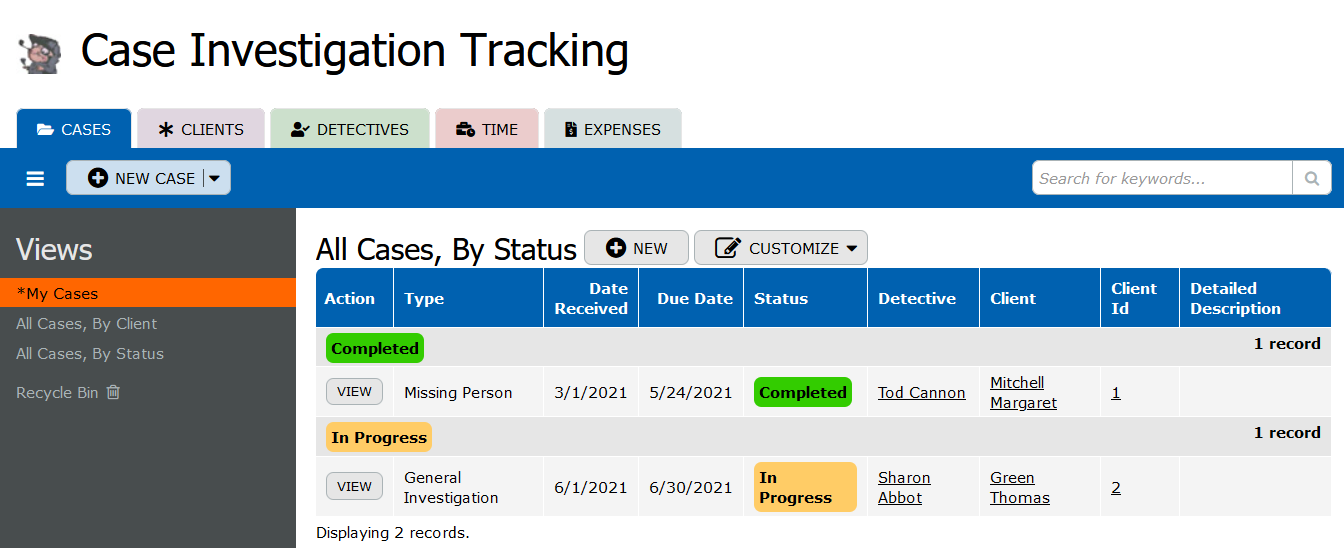Click the green Completed group label
Viewport: 1344px width, 548px height.
[375, 348]
